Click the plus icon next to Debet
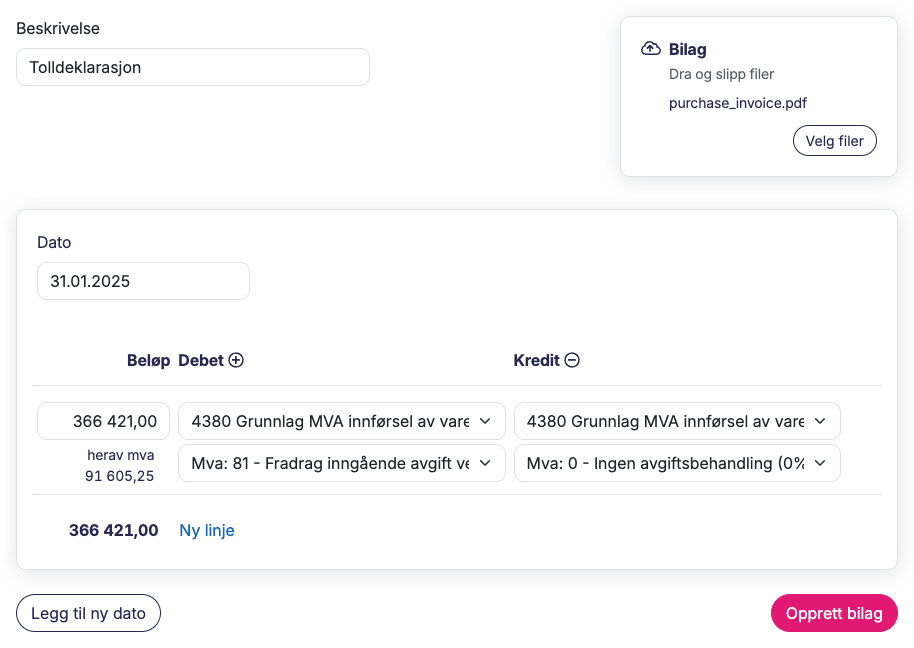 (x=235, y=360)
